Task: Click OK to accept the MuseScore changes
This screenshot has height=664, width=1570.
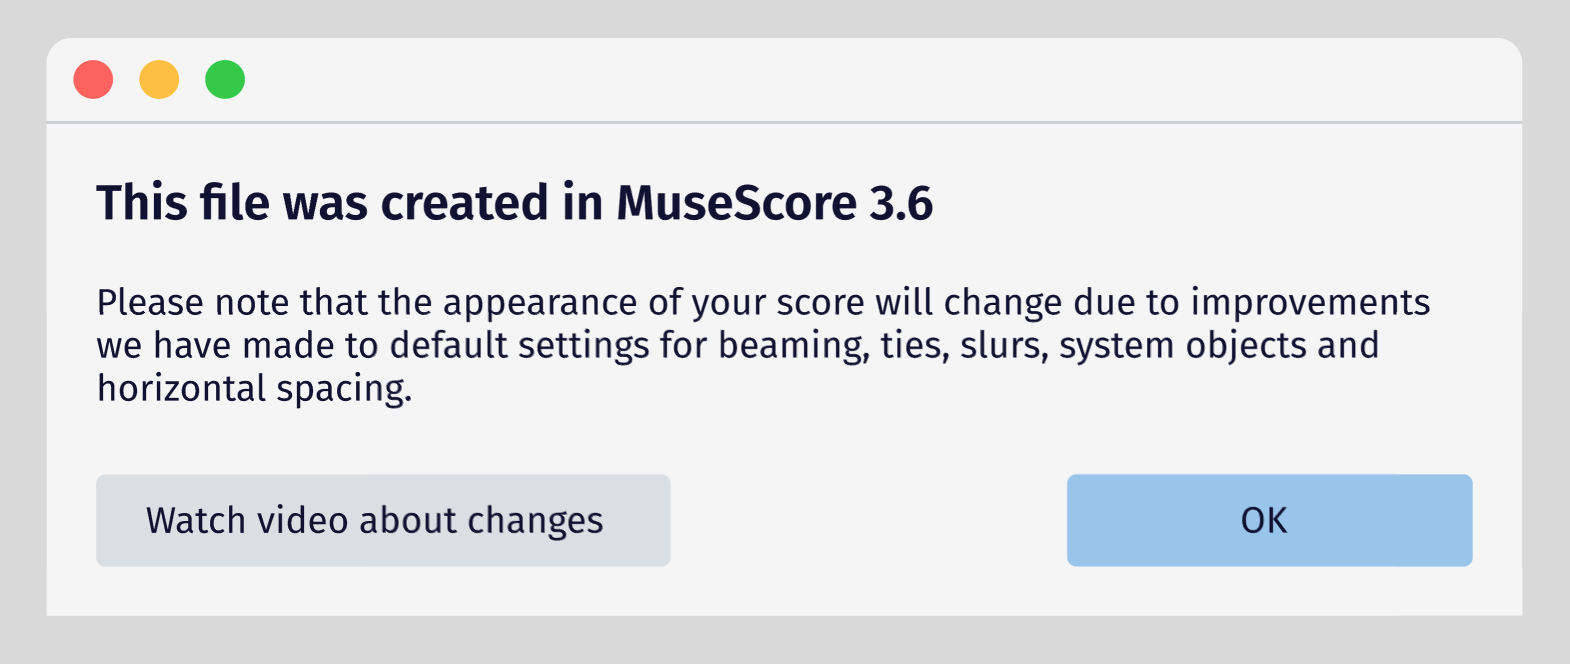Action: pyautogui.click(x=1269, y=520)
